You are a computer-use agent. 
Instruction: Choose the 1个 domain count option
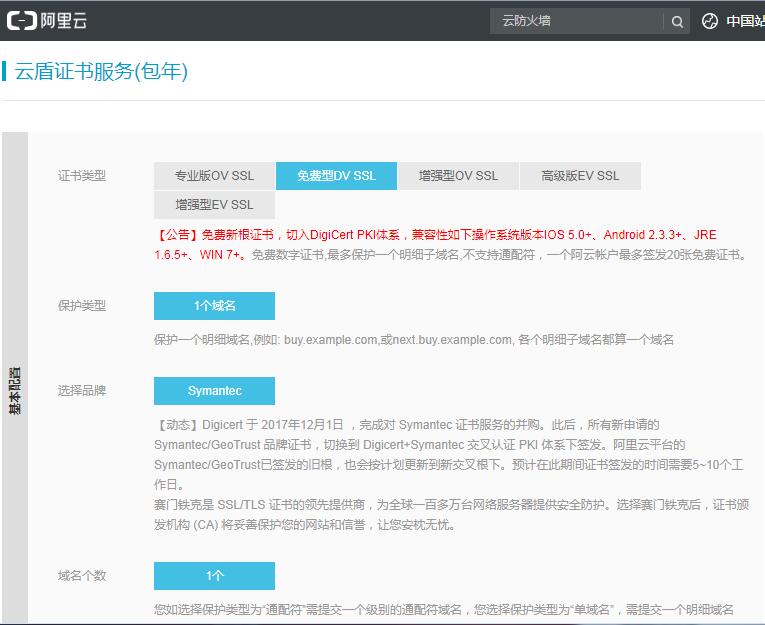[214, 576]
